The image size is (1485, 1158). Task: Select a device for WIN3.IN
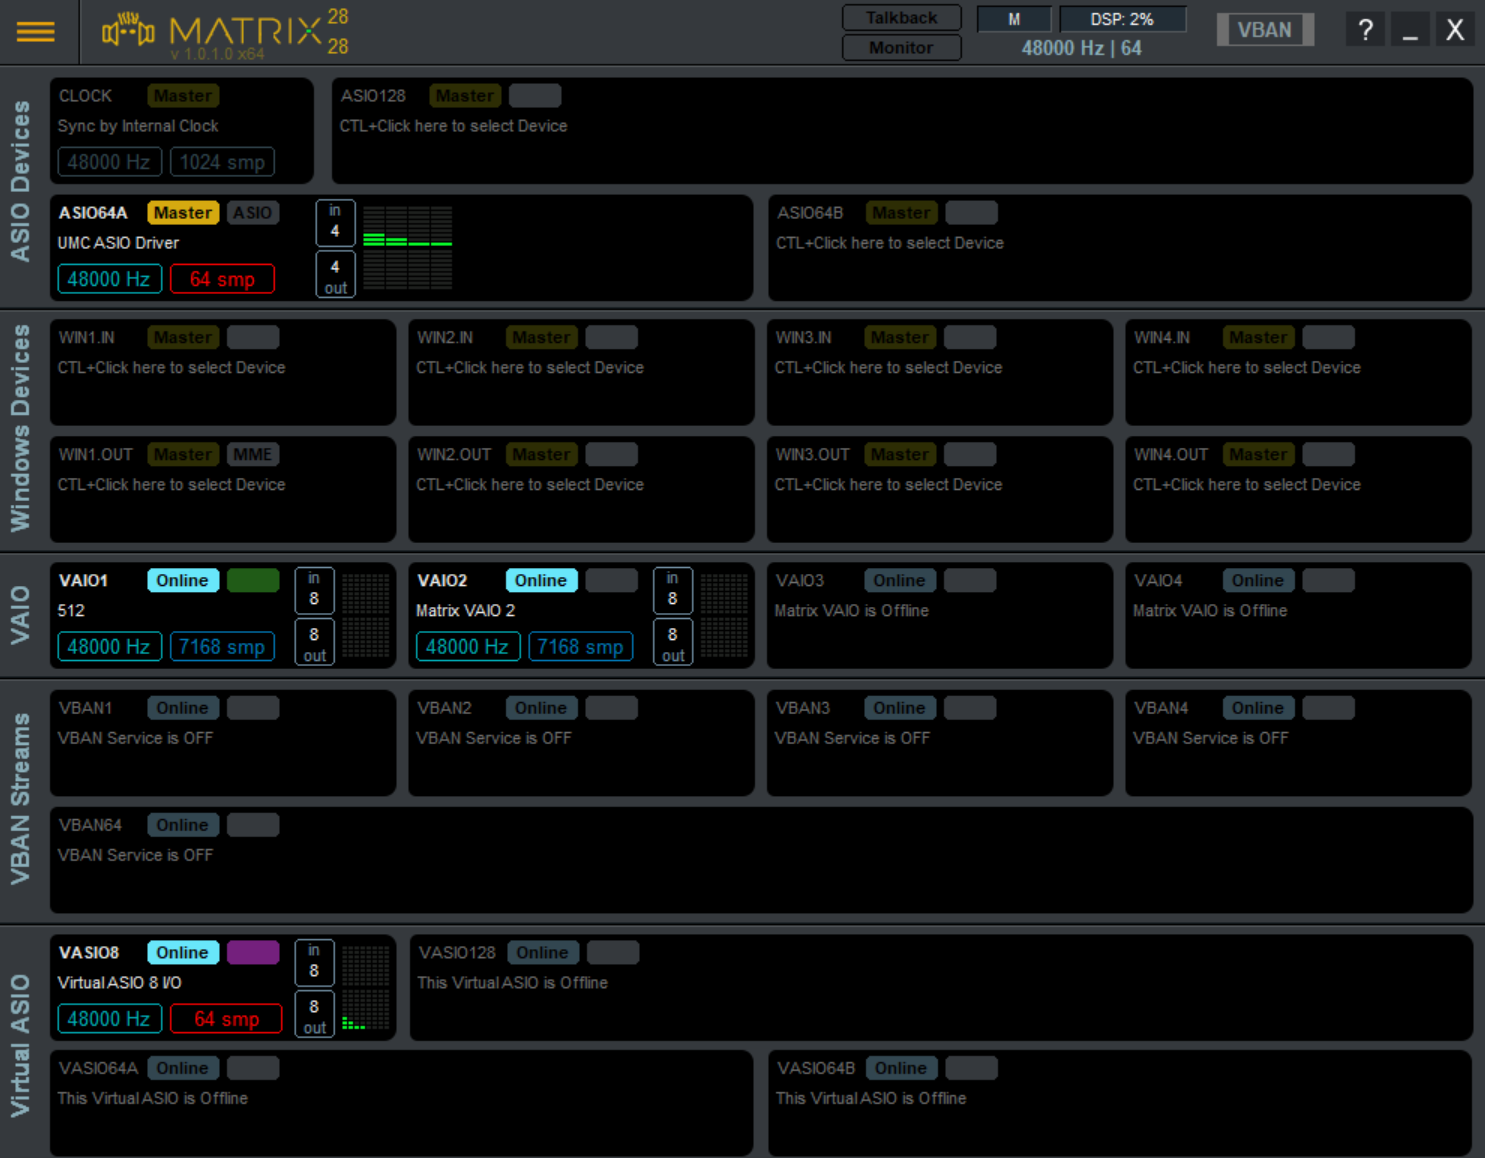[x=888, y=368]
